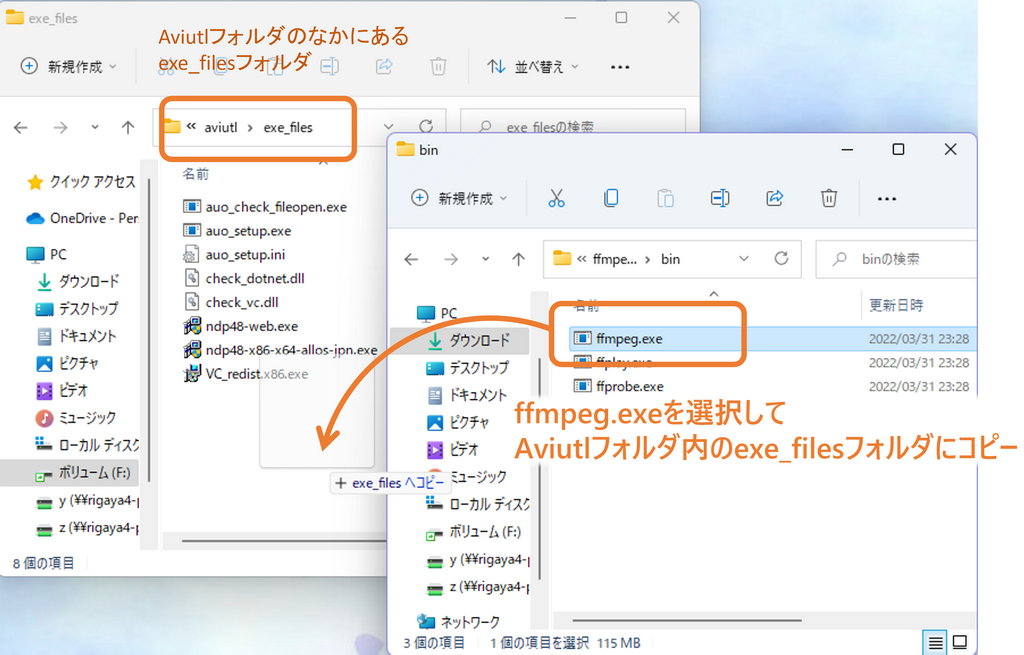Screen dimensions: 1024x655
Task: Open ダウンロード in exe_files sidebar
Action: click(77, 281)
